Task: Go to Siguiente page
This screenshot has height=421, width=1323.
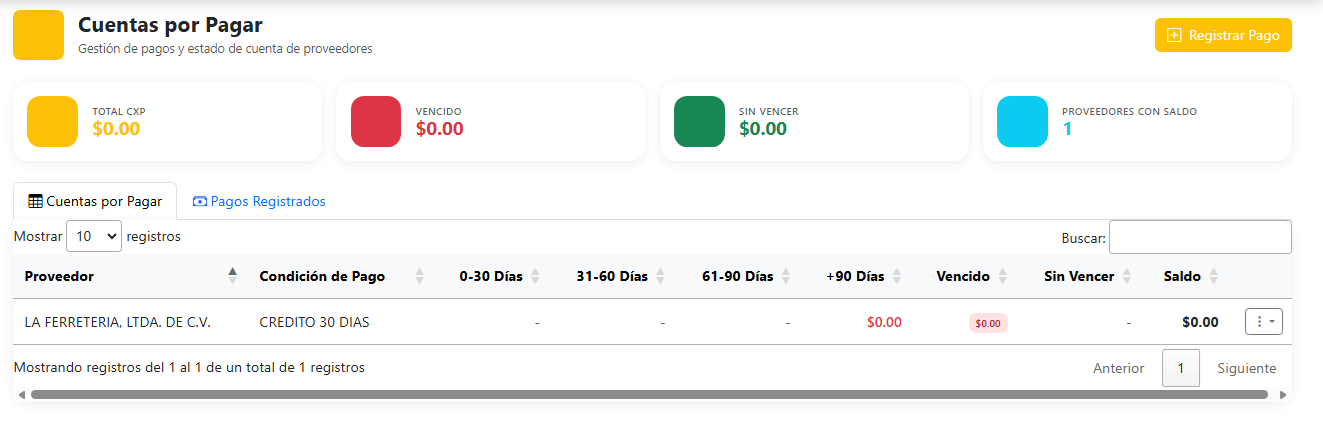Action: coord(1246,368)
